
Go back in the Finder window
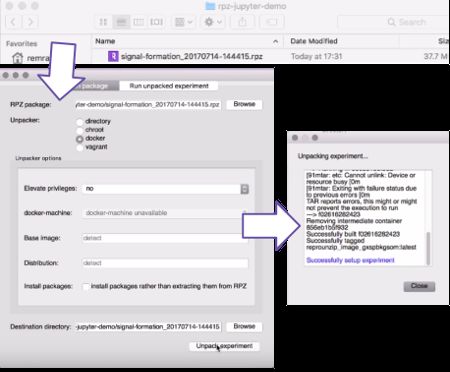point(13,22)
